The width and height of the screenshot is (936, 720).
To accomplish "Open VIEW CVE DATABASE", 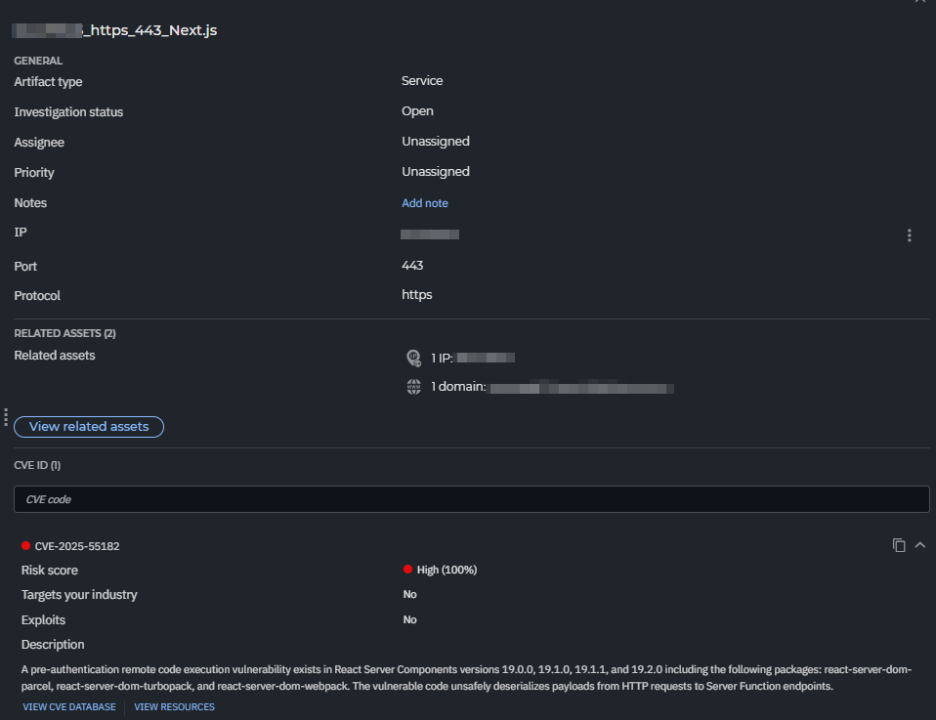I will pyautogui.click(x=68, y=706).
